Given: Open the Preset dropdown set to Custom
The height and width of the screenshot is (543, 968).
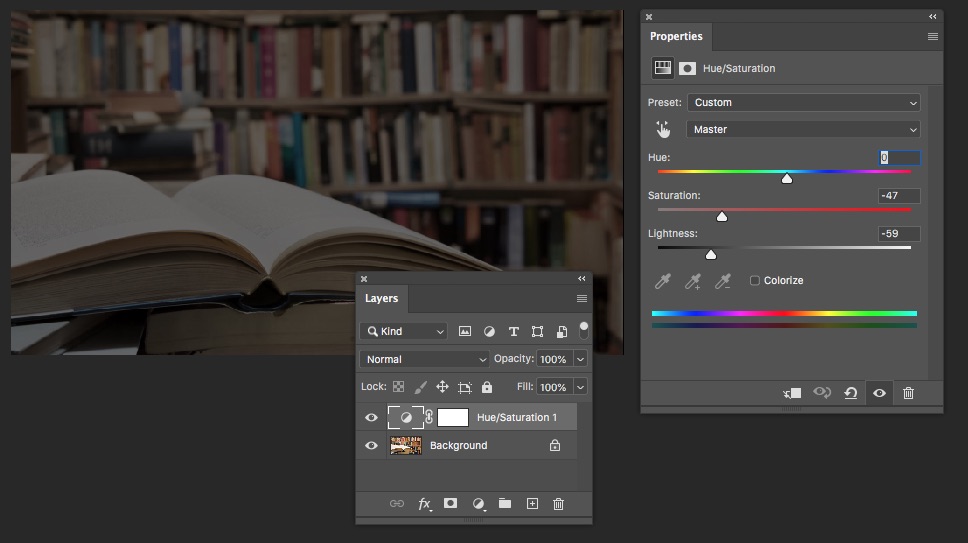Looking at the screenshot, I should pyautogui.click(x=802, y=102).
